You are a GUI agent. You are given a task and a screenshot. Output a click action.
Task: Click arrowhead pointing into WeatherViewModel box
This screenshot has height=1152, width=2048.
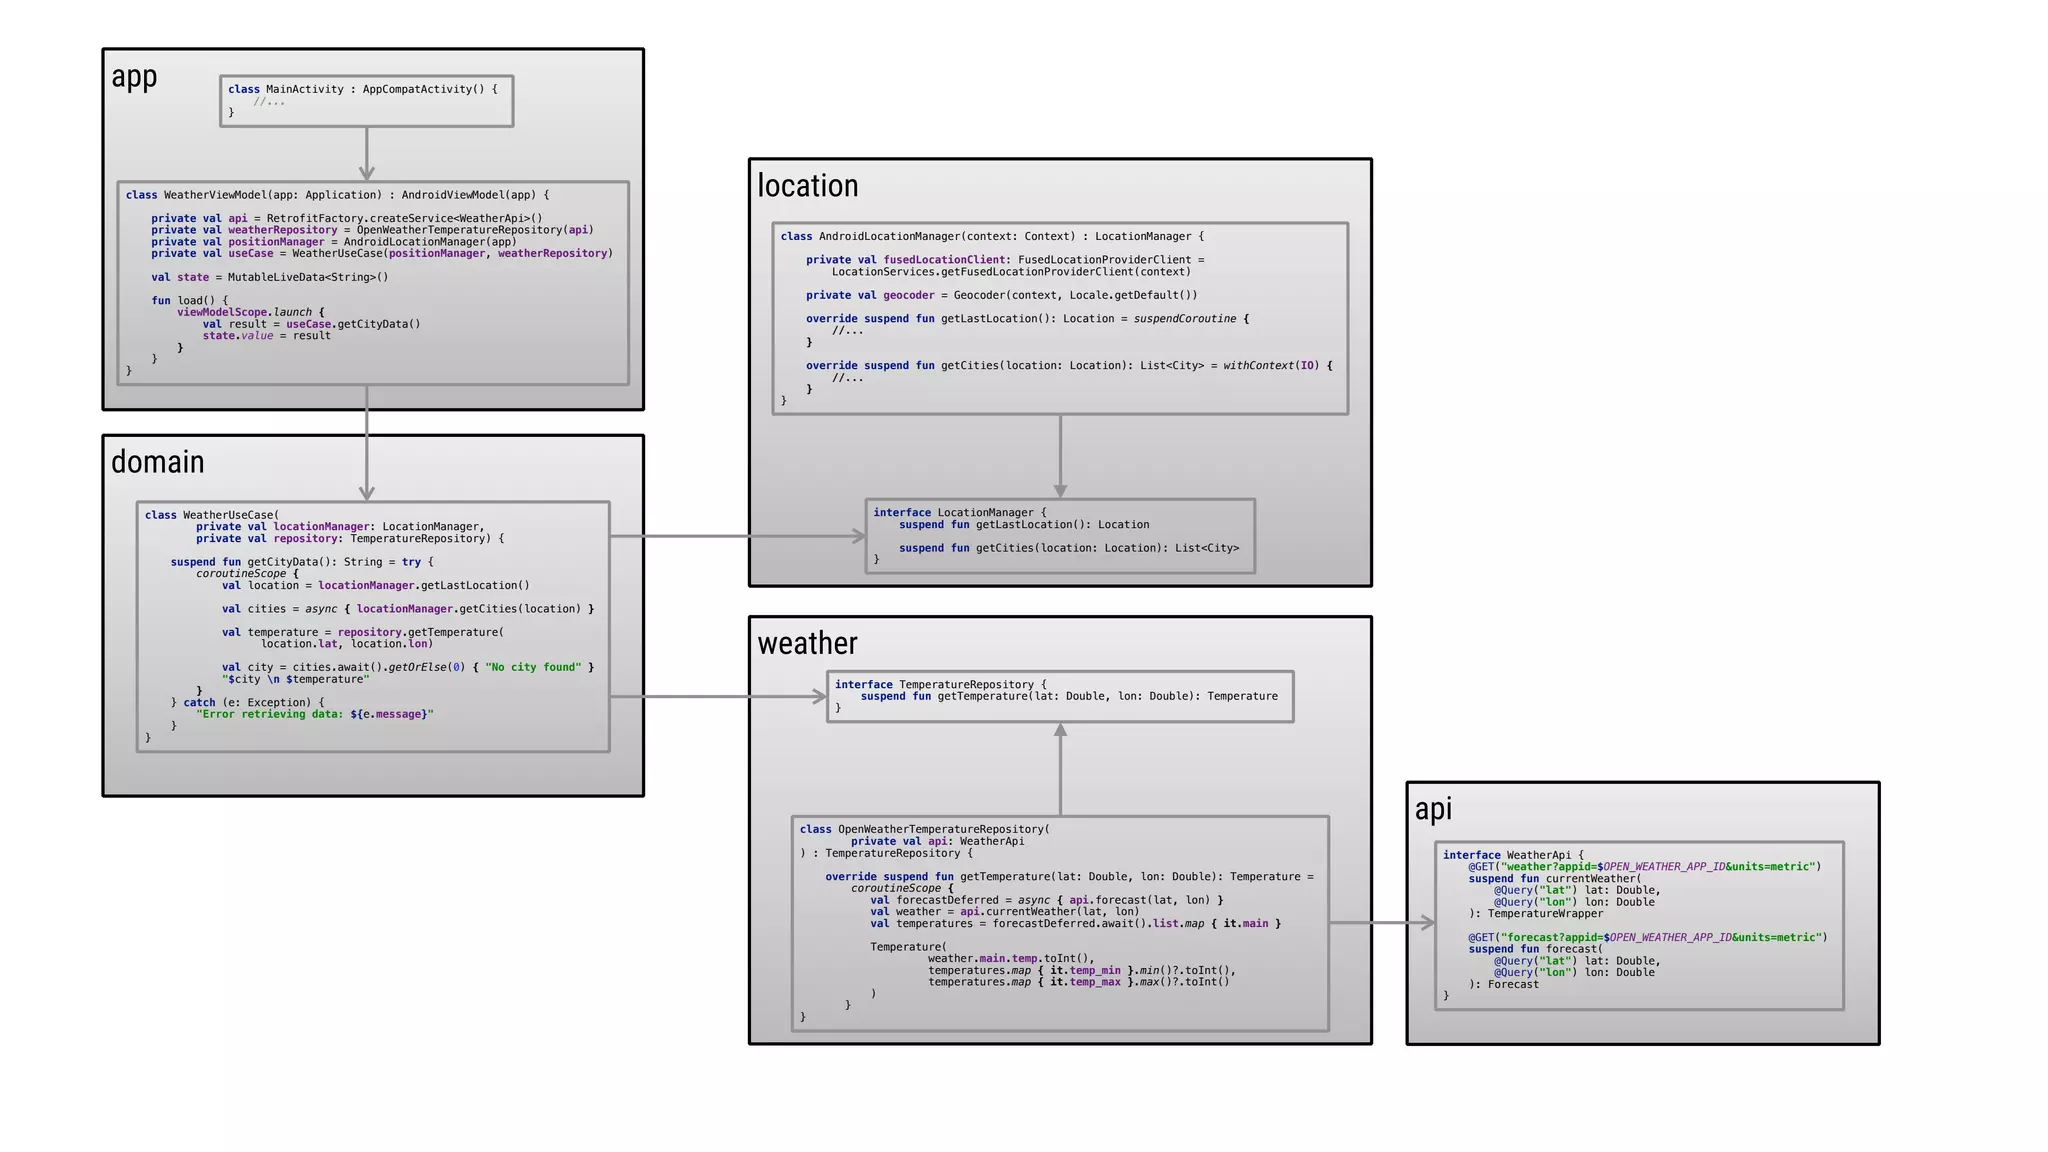coord(367,173)
